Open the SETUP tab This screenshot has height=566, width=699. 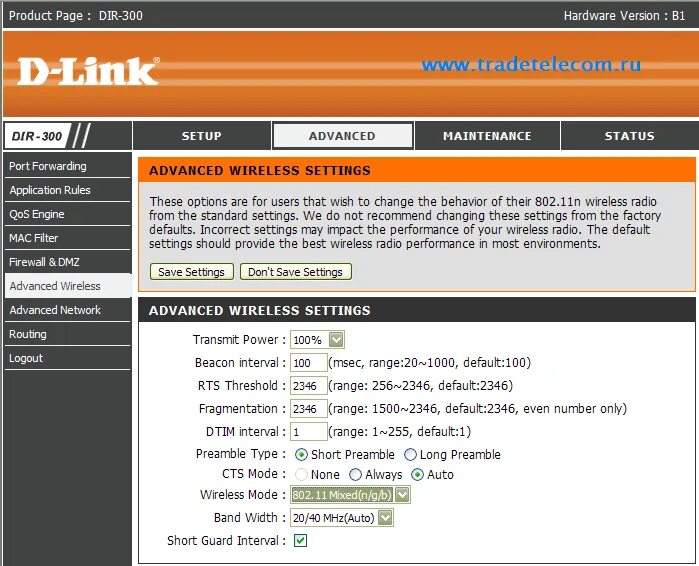(201, 136)
